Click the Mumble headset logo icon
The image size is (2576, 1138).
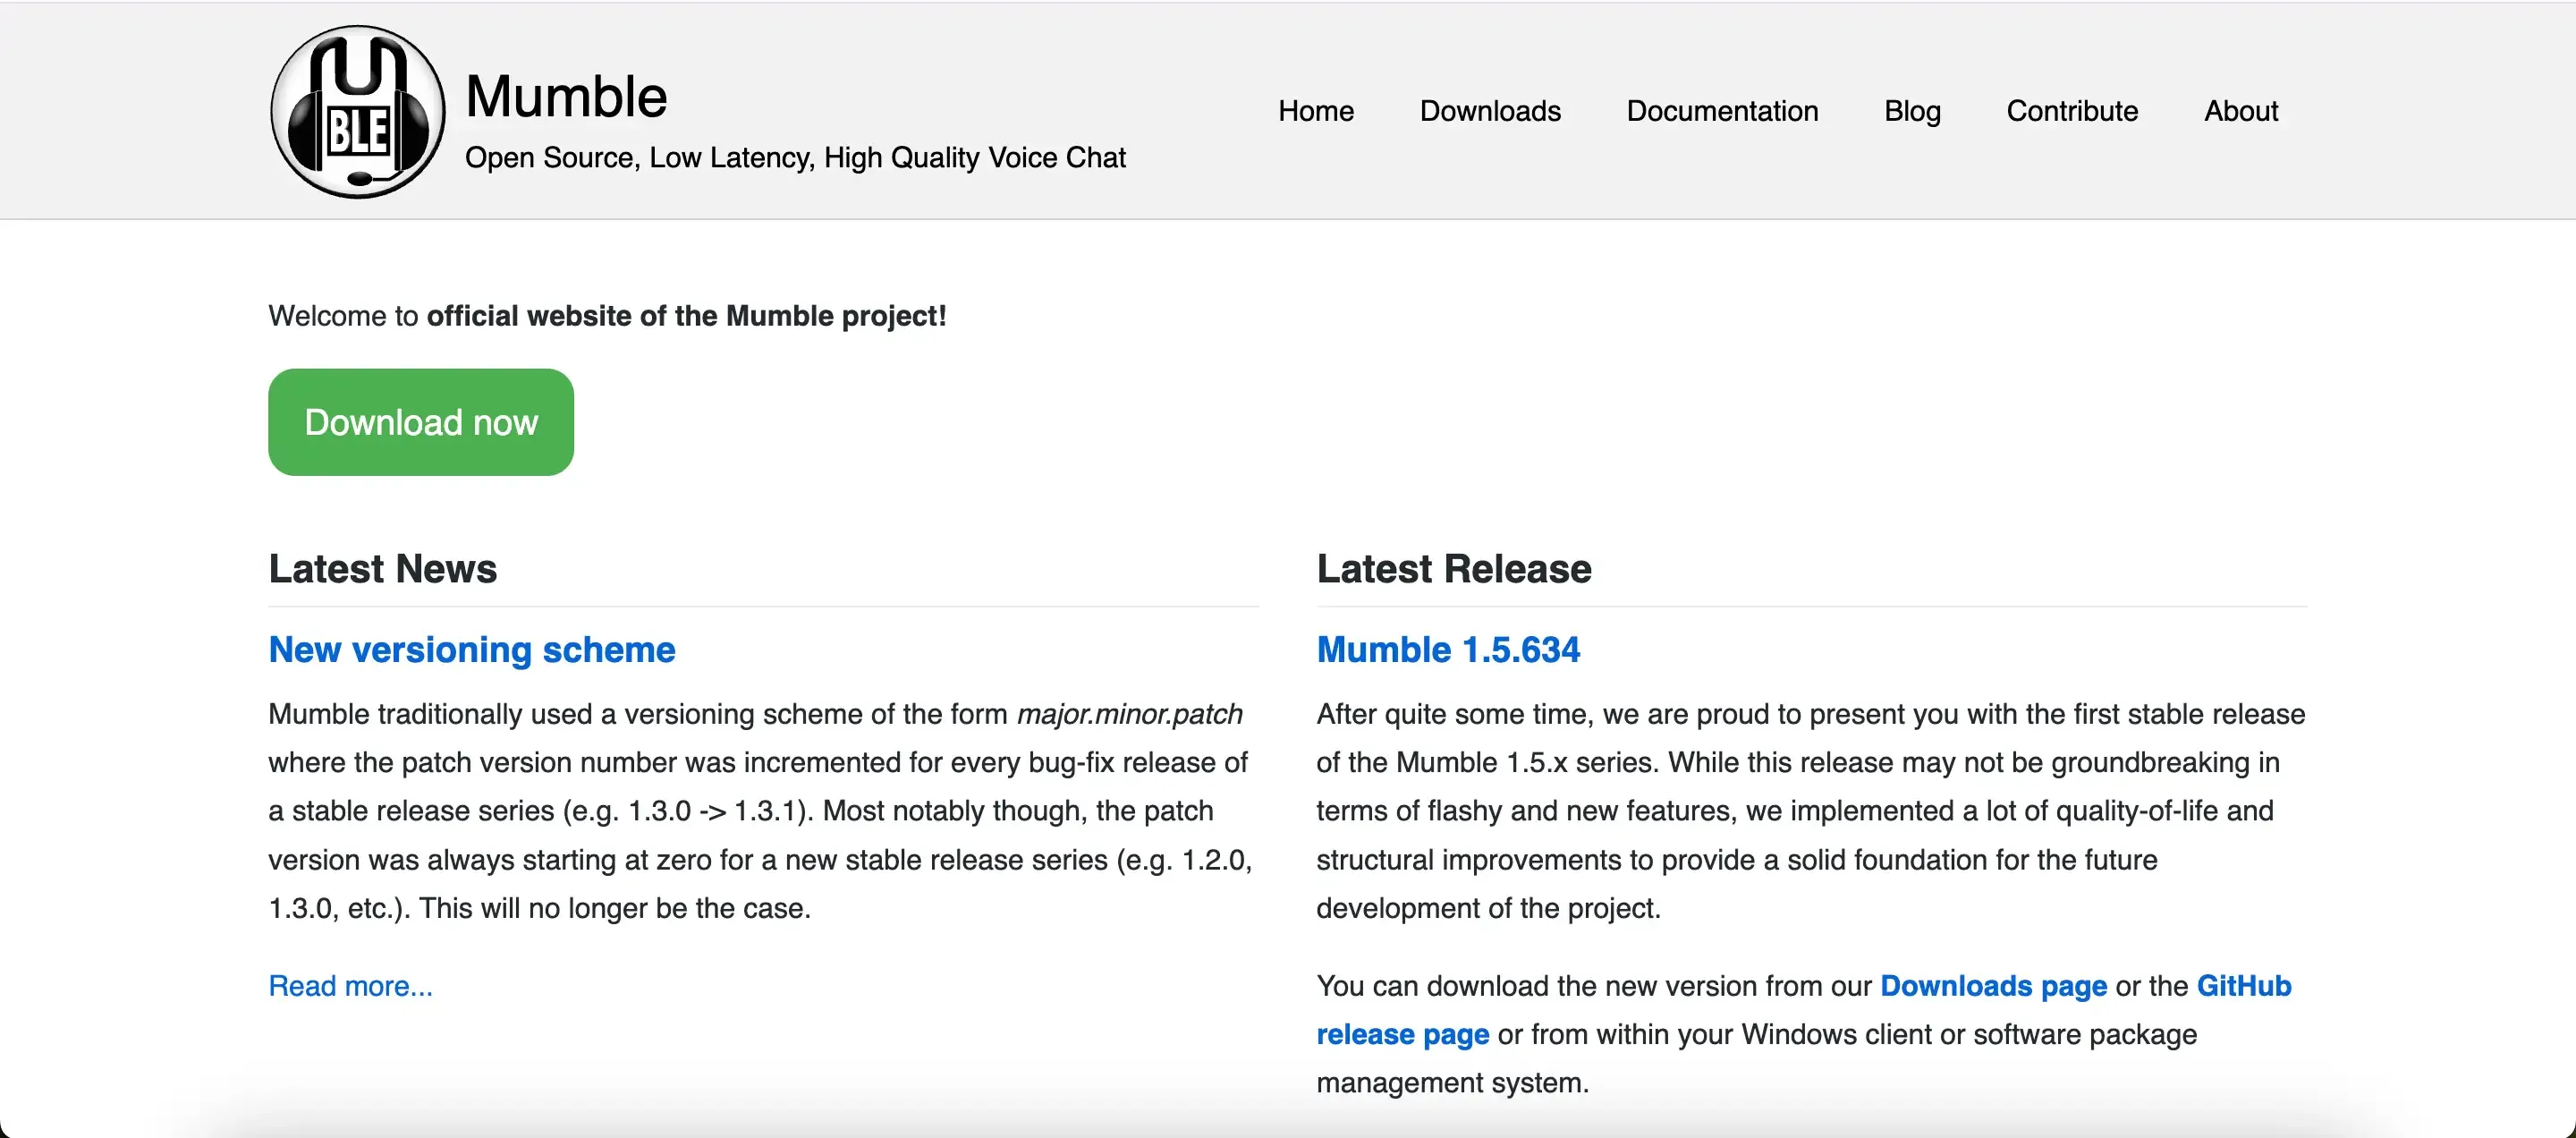[x=357, y=112]
